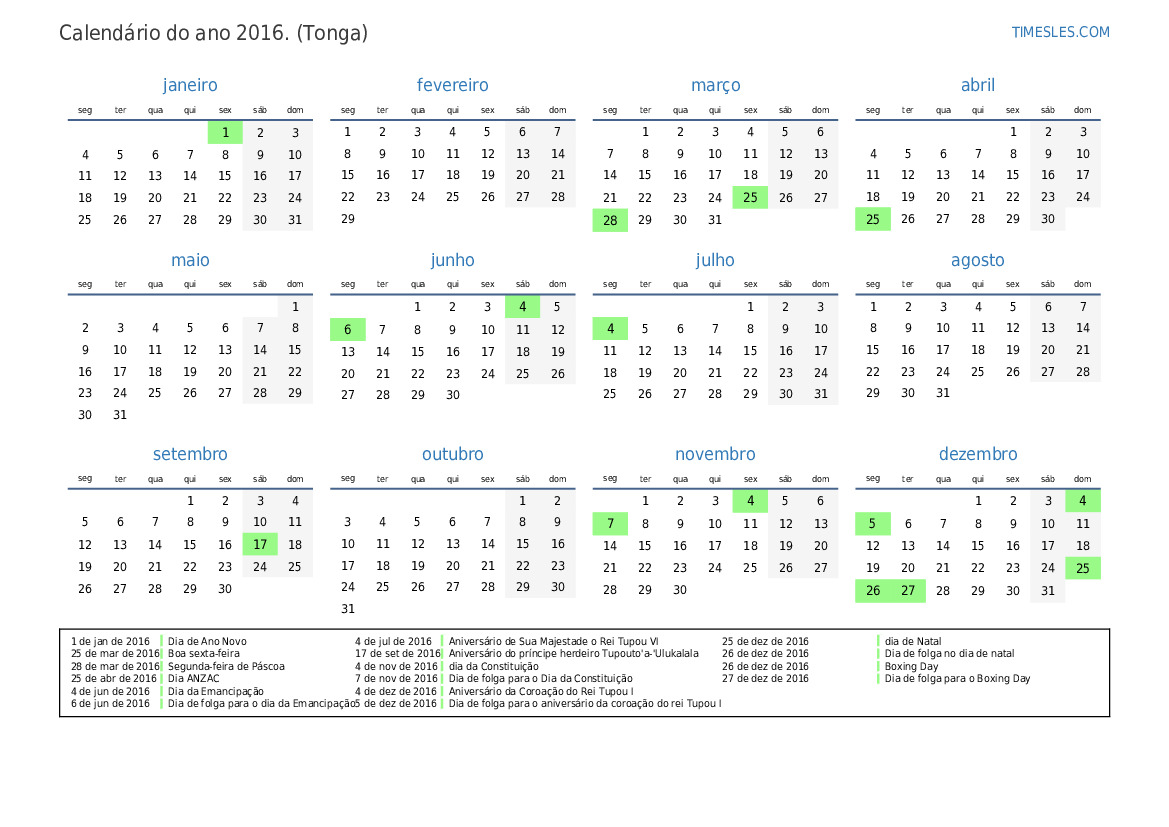This screenshot has height=827, width=1169.
Task: Click 'Dia de Ano Novo' legend entry
Action: tap(207, 641)
